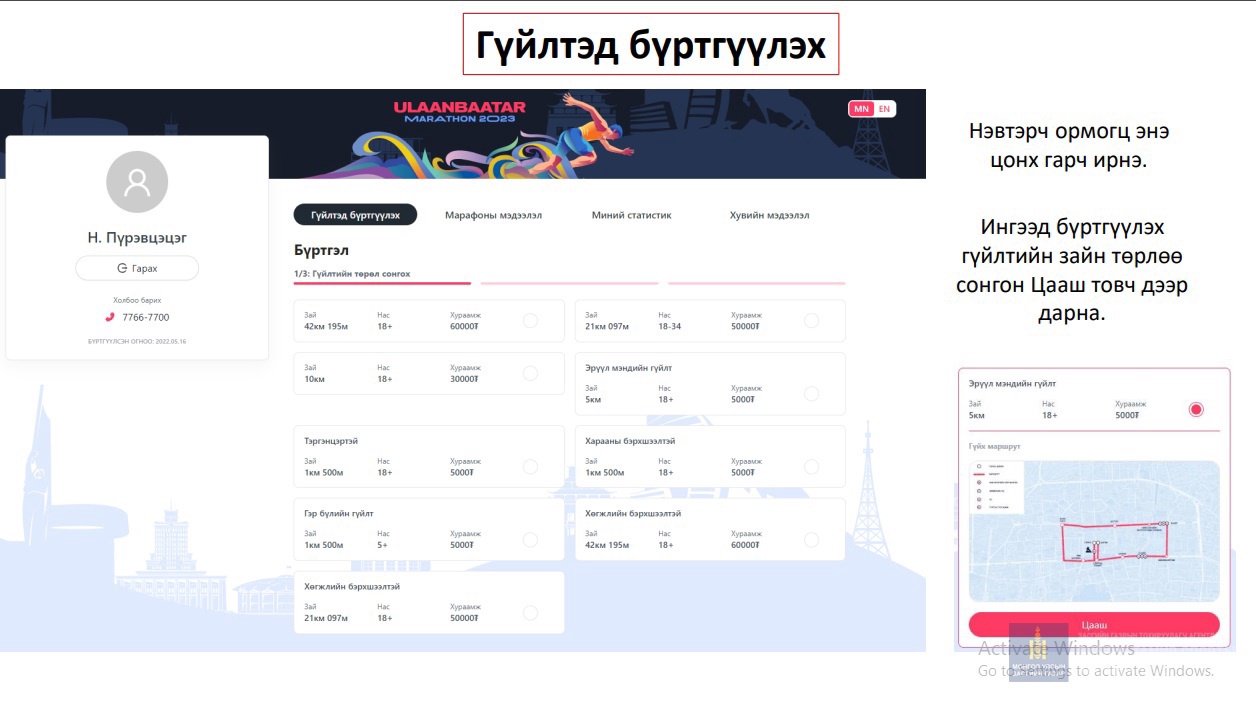Choose the 10км 30000₮ race radio button
The height and width of the screenshot is (707, 1256).
(530, 373)
